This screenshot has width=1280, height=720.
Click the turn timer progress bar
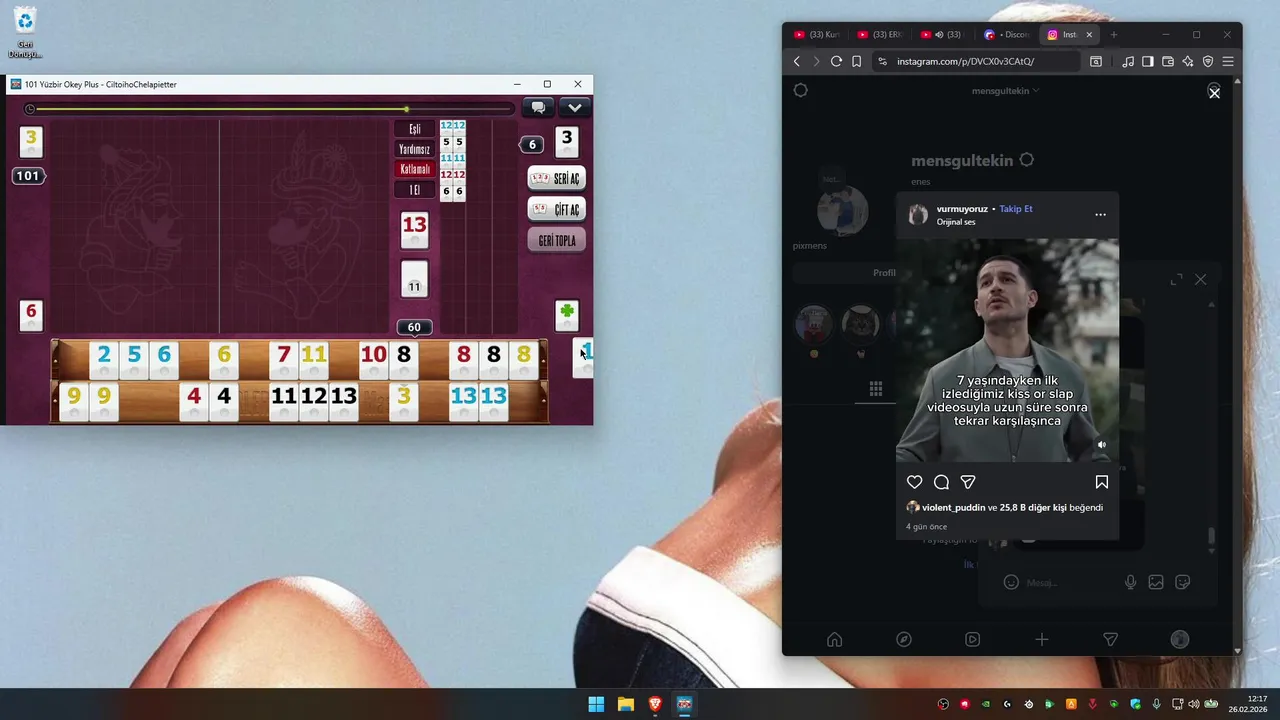click(x=275, y=109)
